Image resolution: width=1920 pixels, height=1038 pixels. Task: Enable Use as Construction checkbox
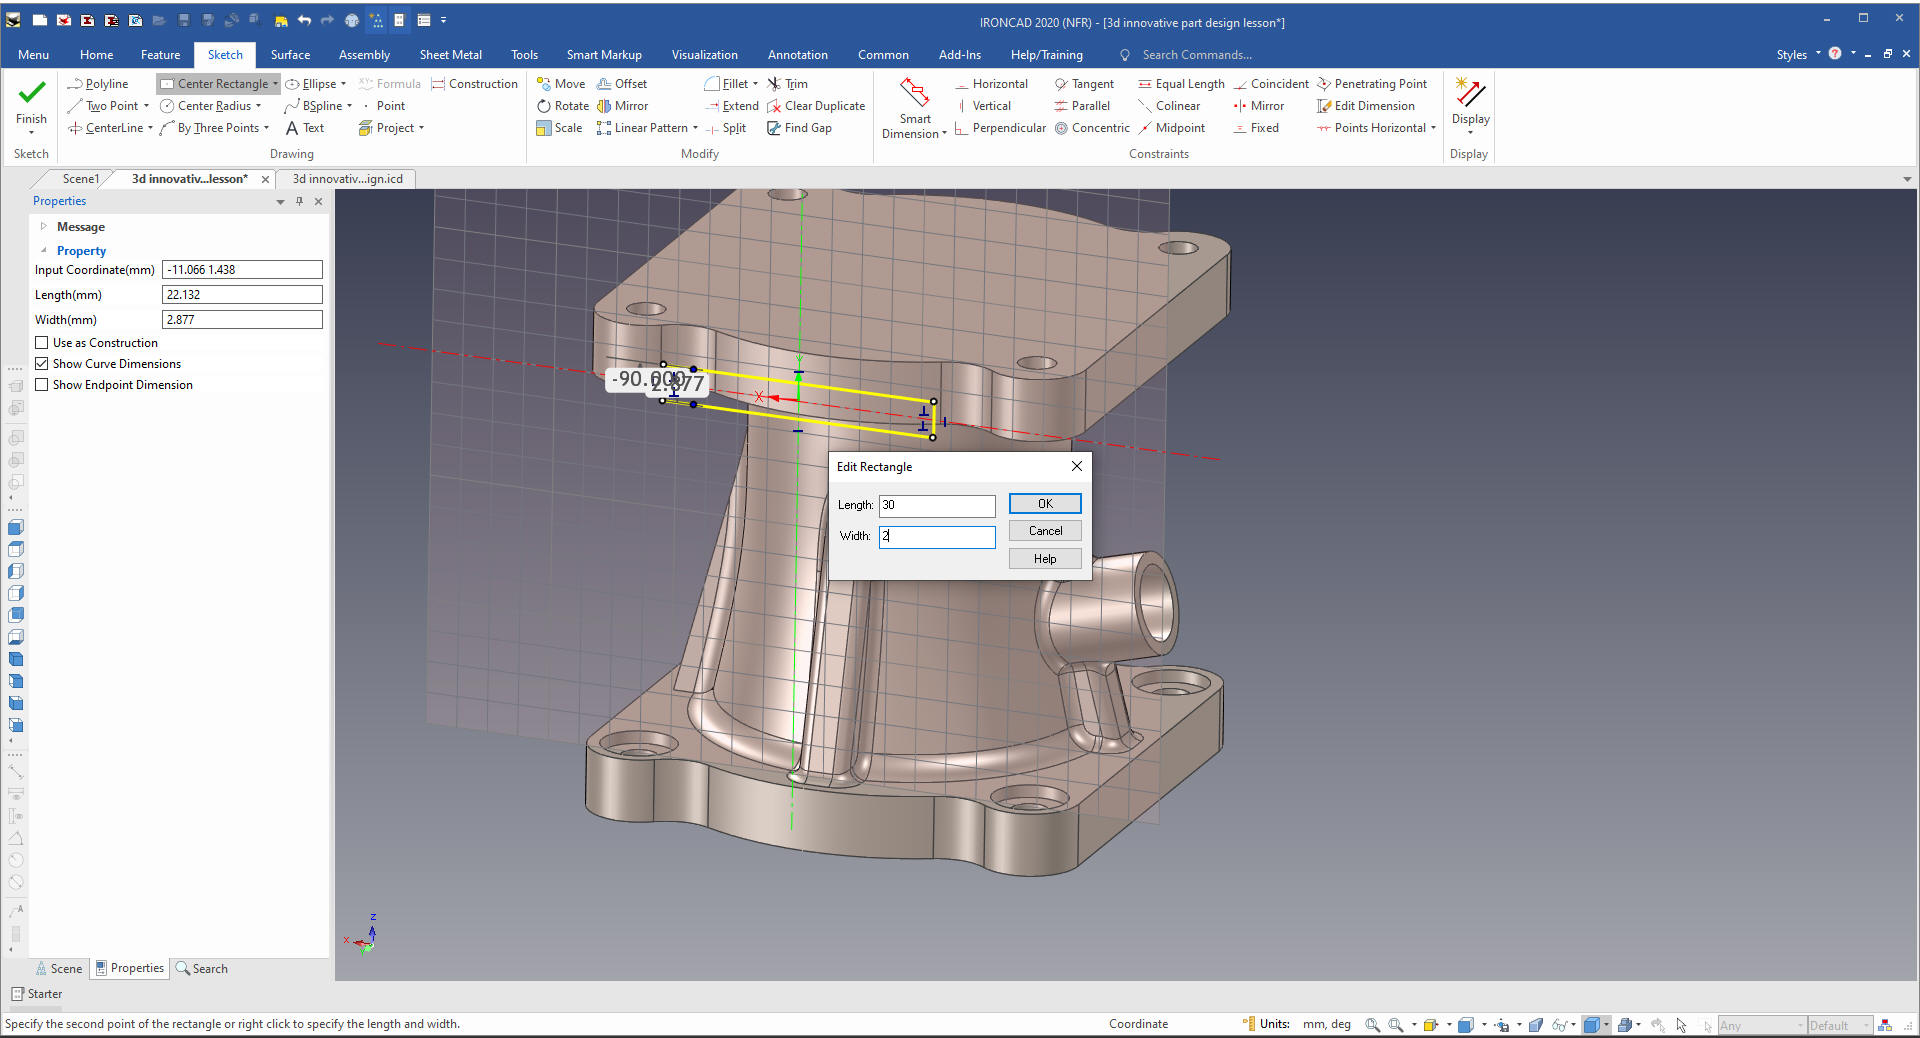42,343
